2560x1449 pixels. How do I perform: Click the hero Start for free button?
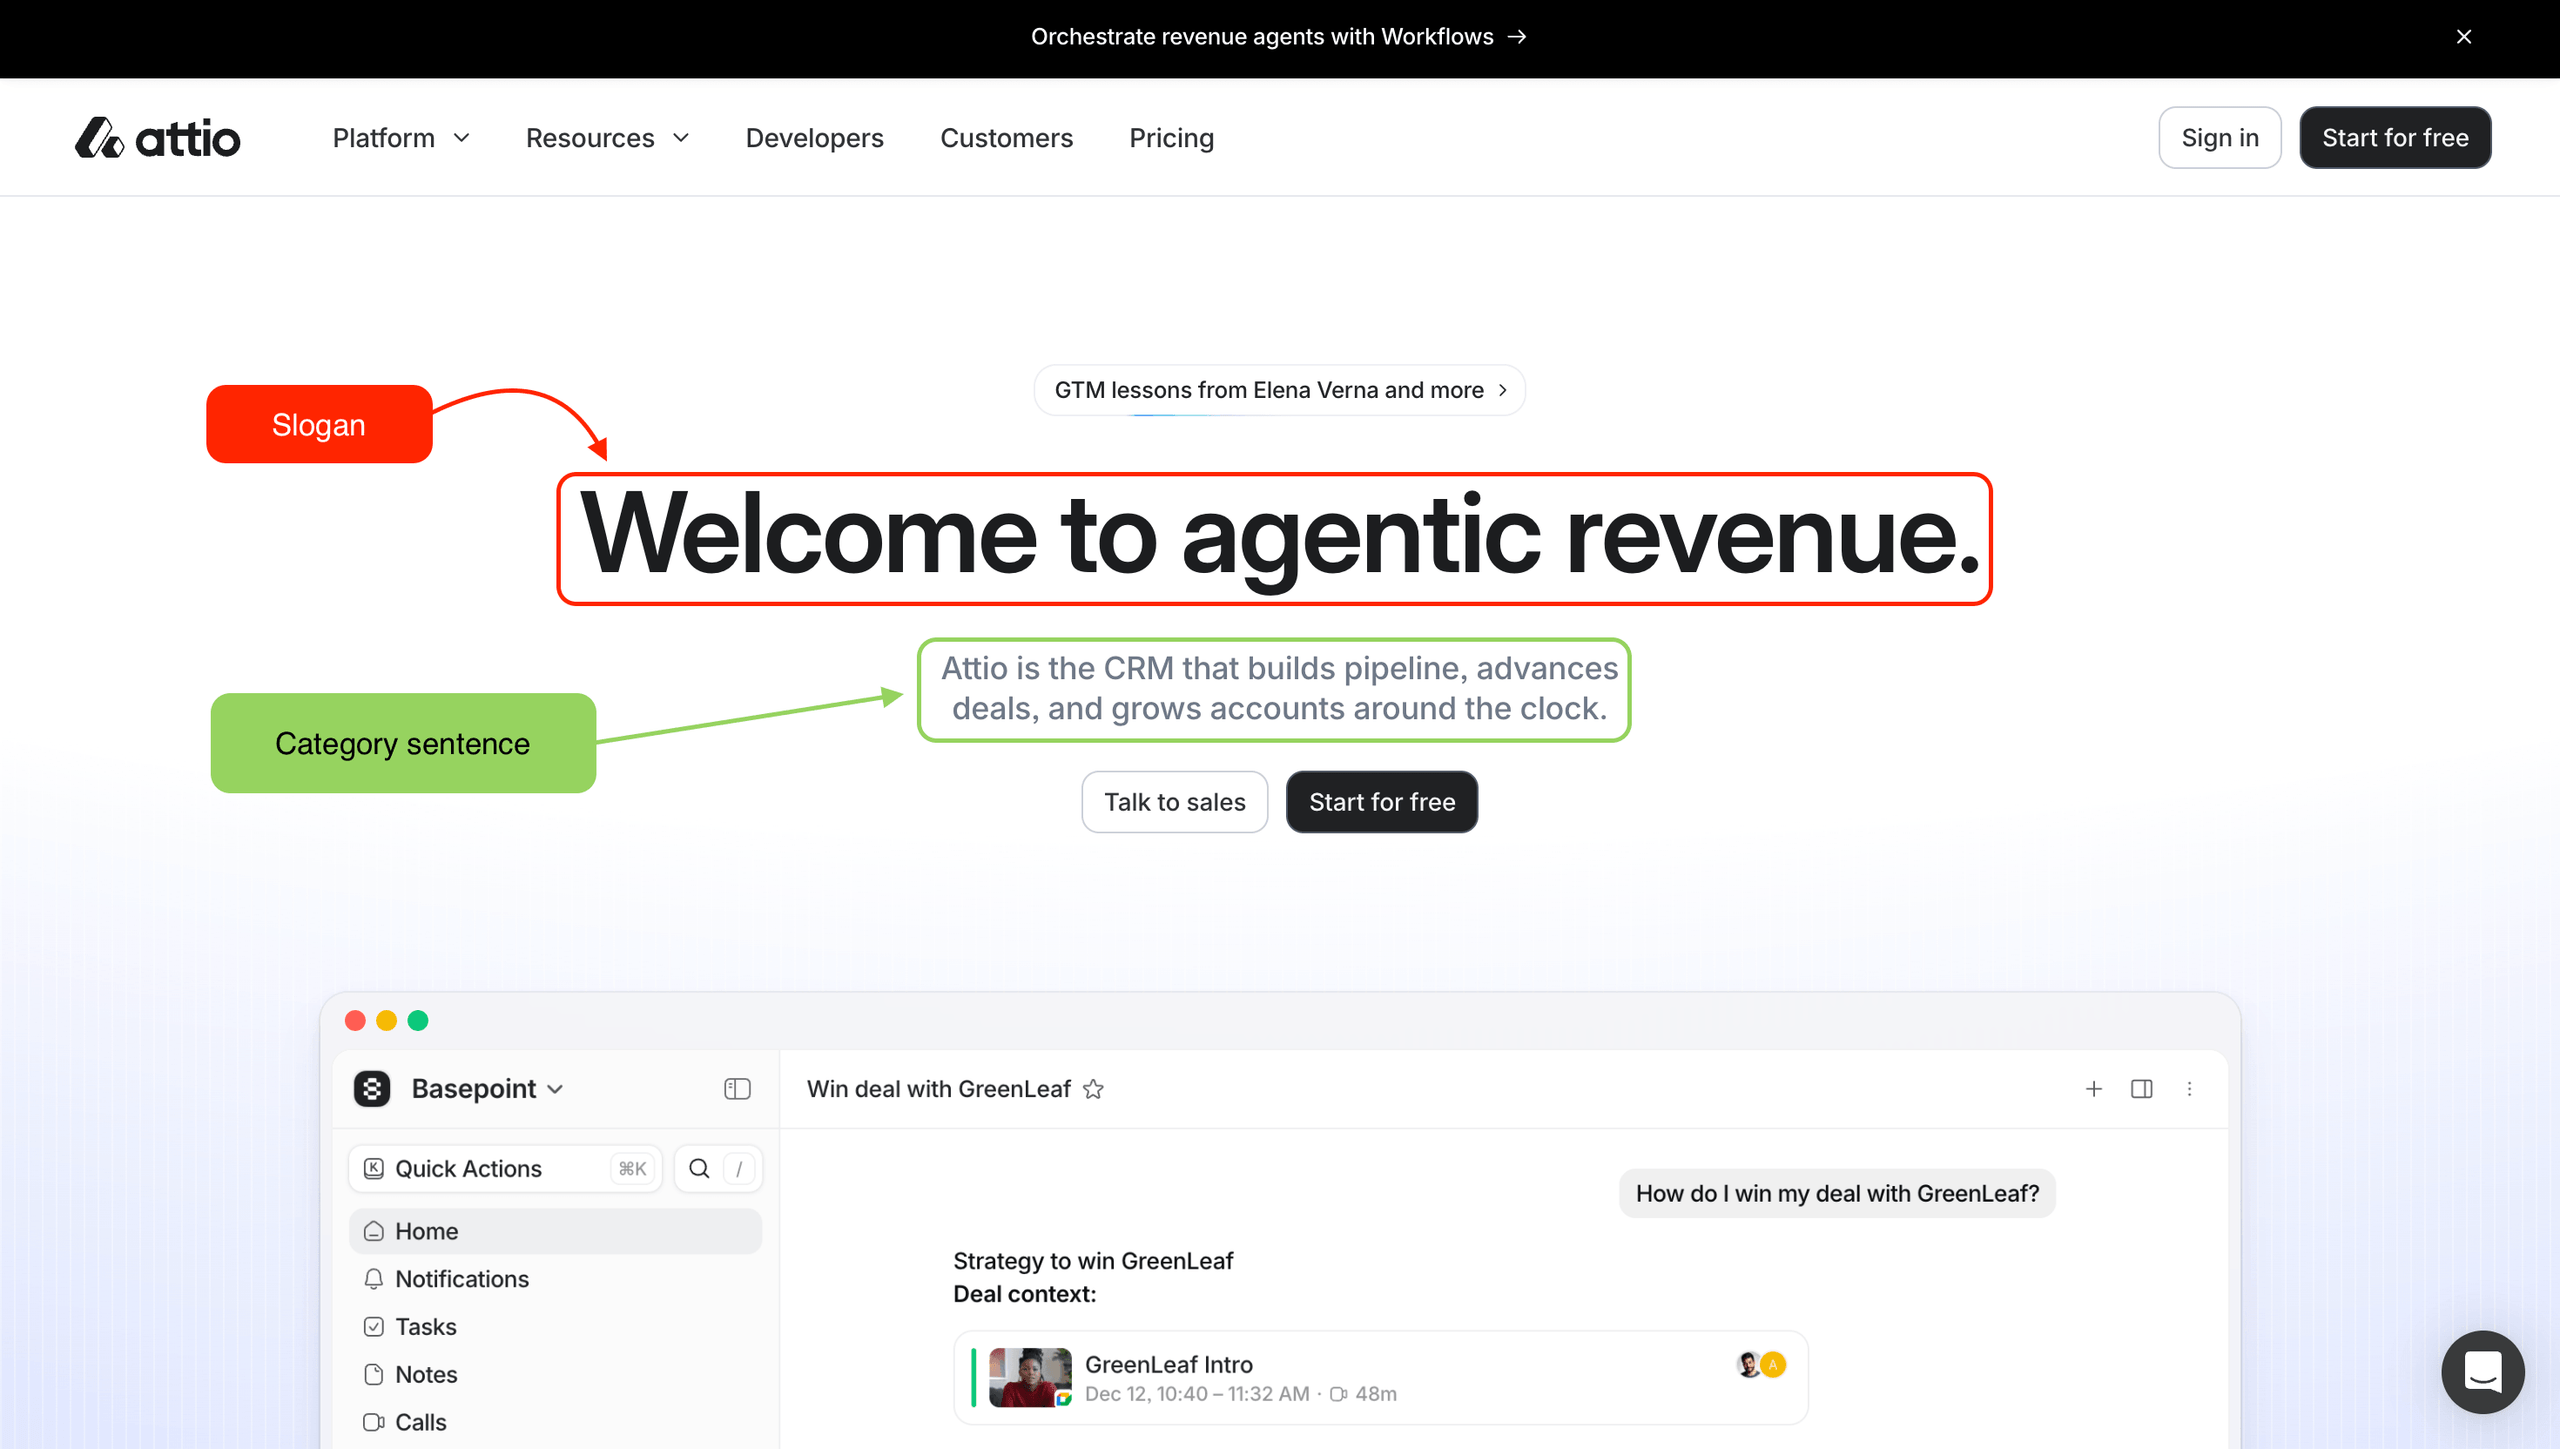click(x=1382, y=802)
